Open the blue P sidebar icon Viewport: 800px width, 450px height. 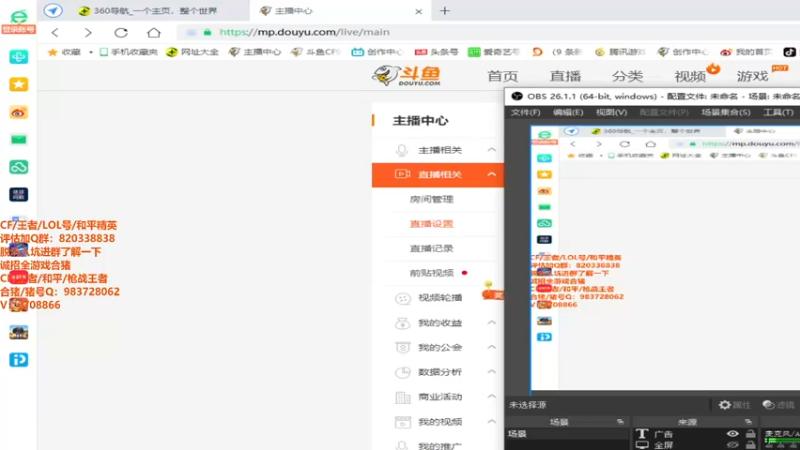18,360
